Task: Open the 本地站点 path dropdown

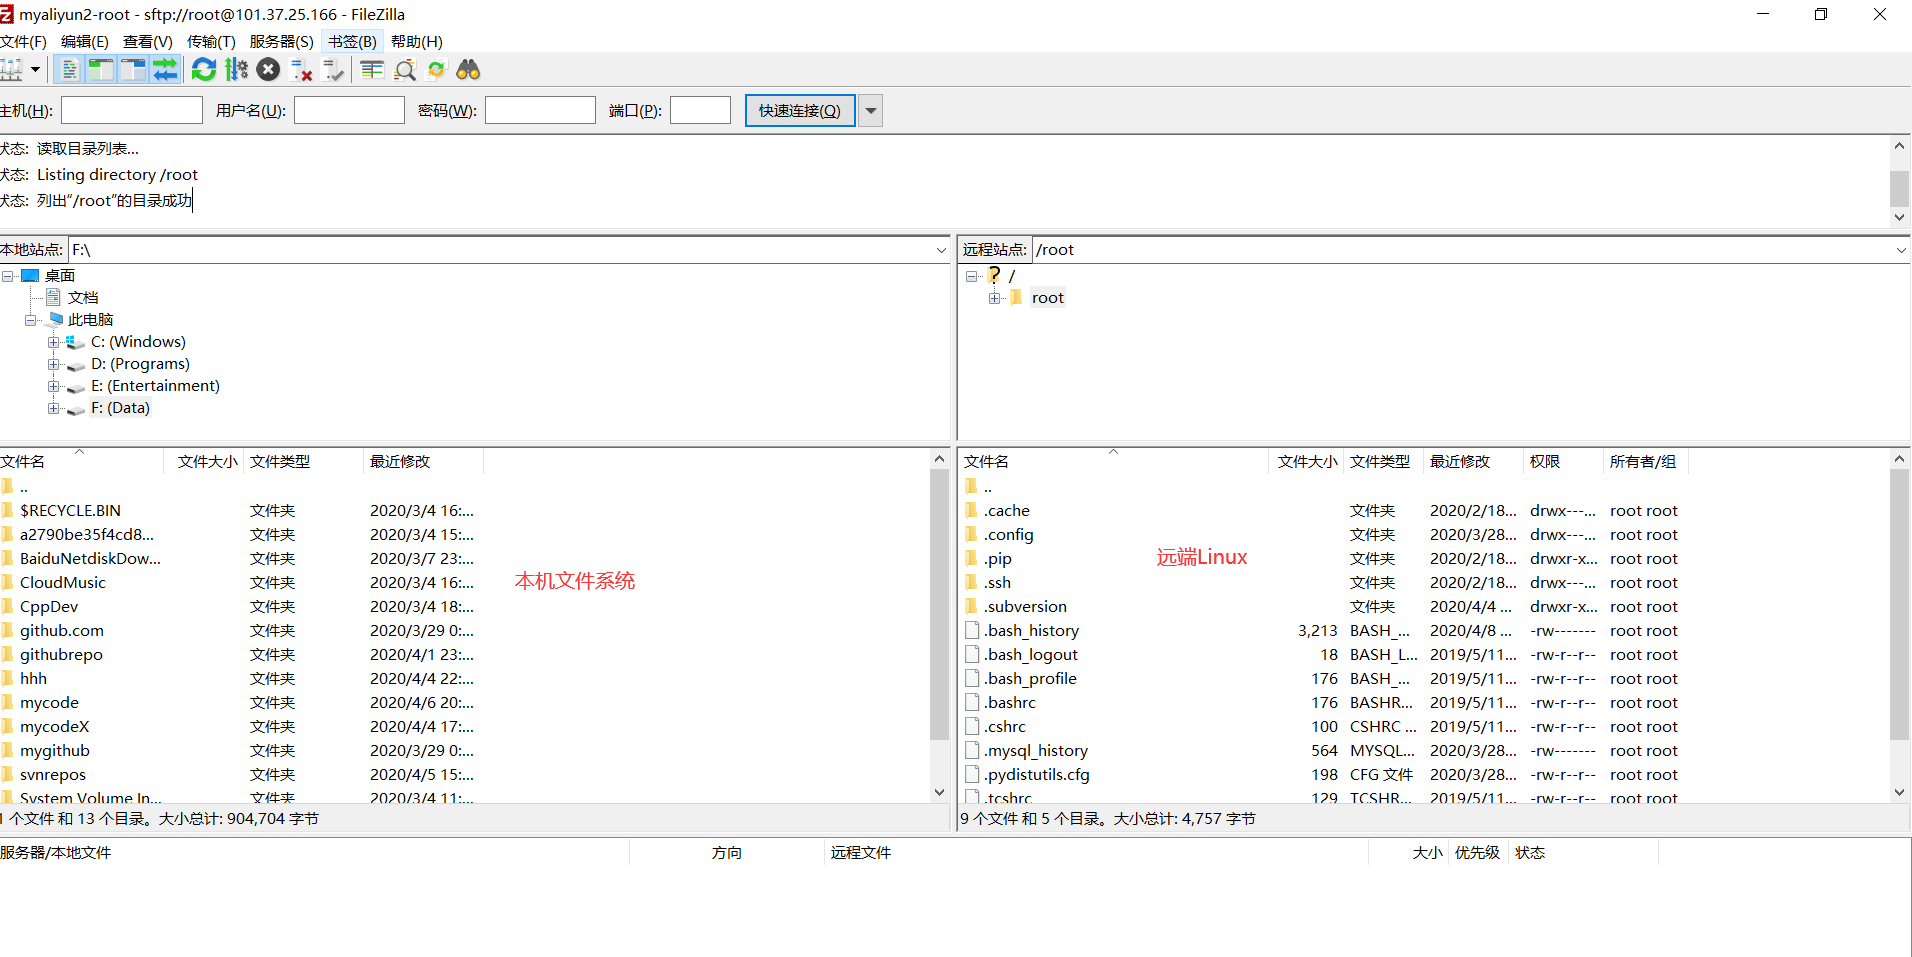Action: (940, 250)
